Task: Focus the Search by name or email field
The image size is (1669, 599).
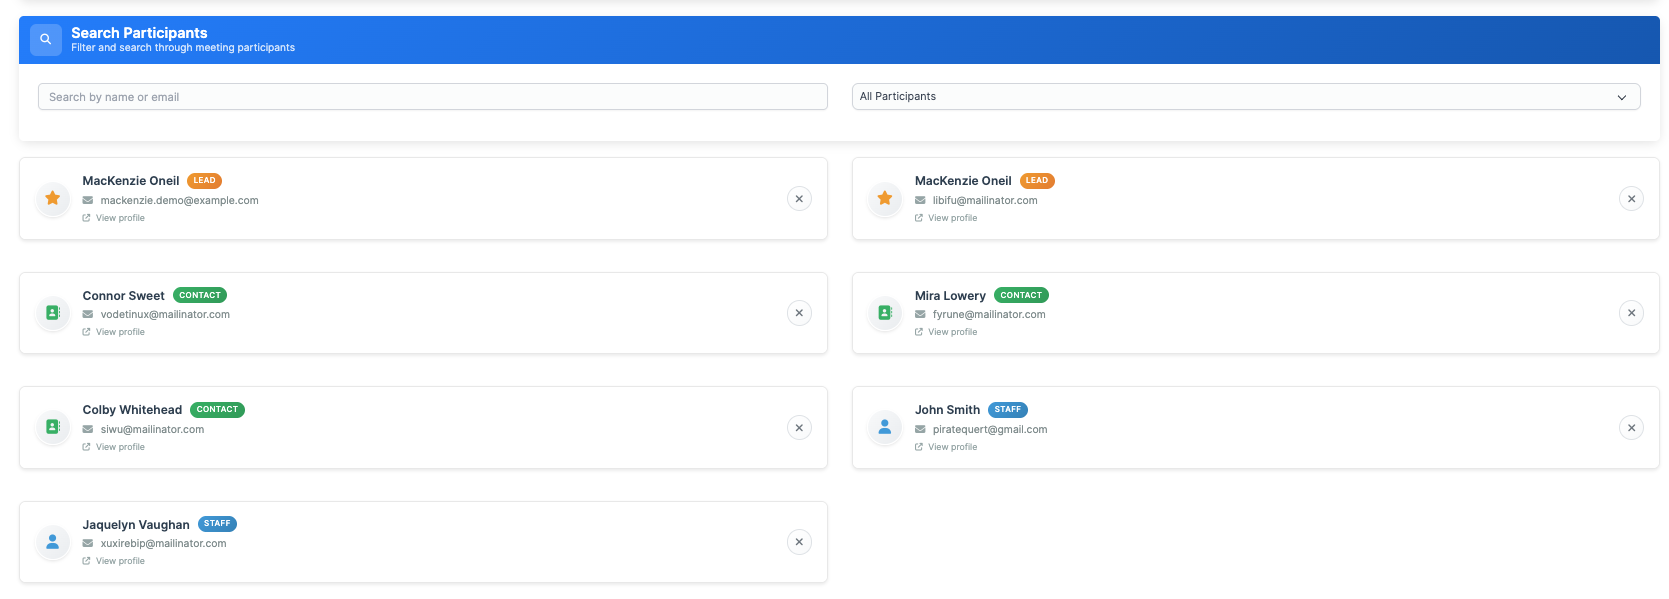Action: tap(432, 97)
